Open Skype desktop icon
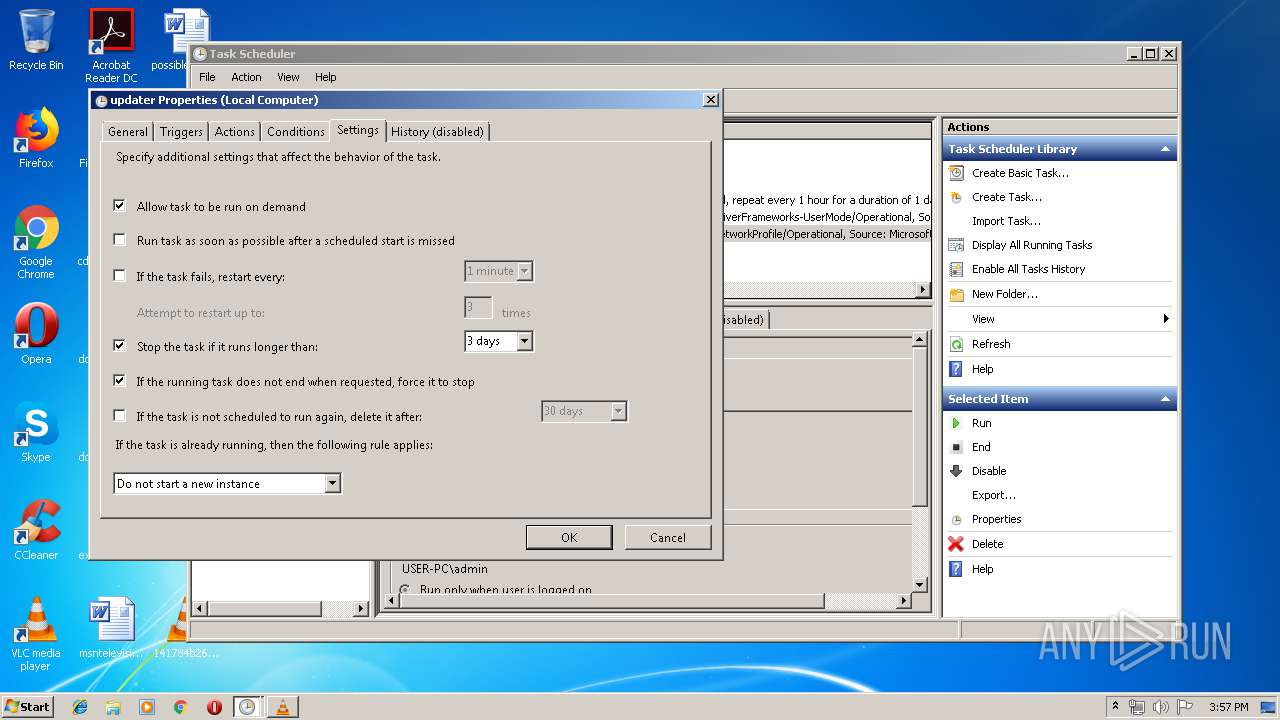The image size is (1280, 720). pyautogui.click(x=36, y=432)
